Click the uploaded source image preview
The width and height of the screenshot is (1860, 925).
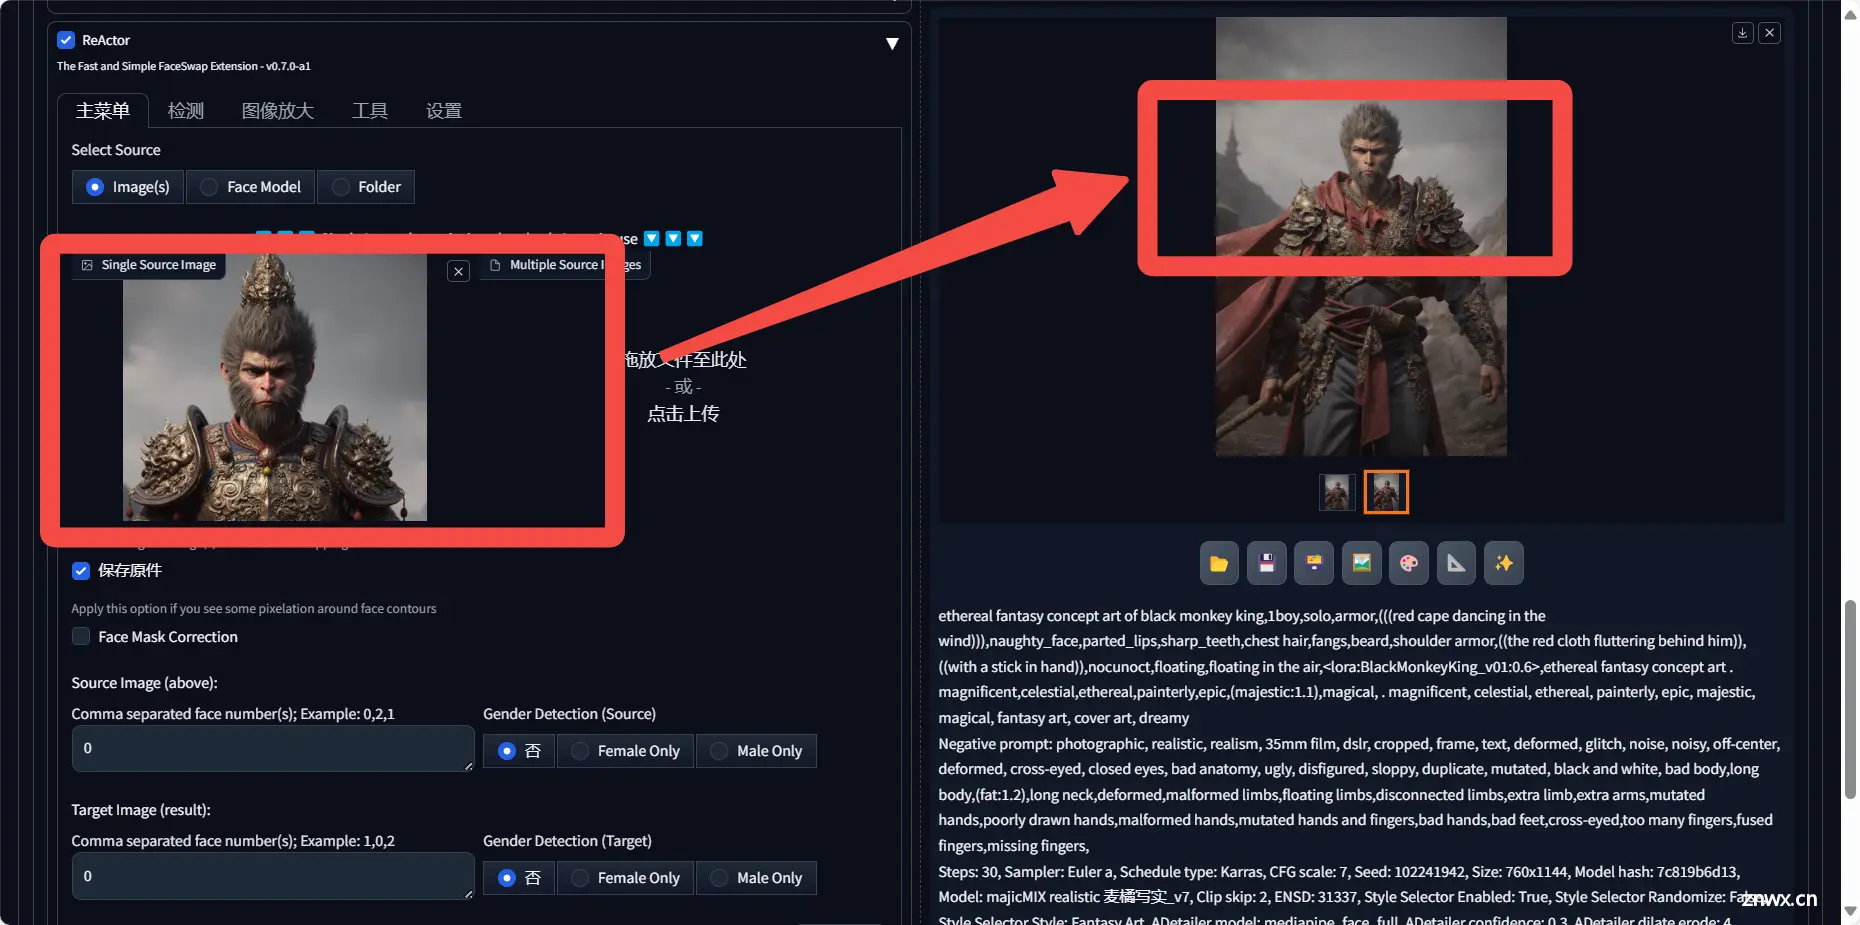point(275,387)
